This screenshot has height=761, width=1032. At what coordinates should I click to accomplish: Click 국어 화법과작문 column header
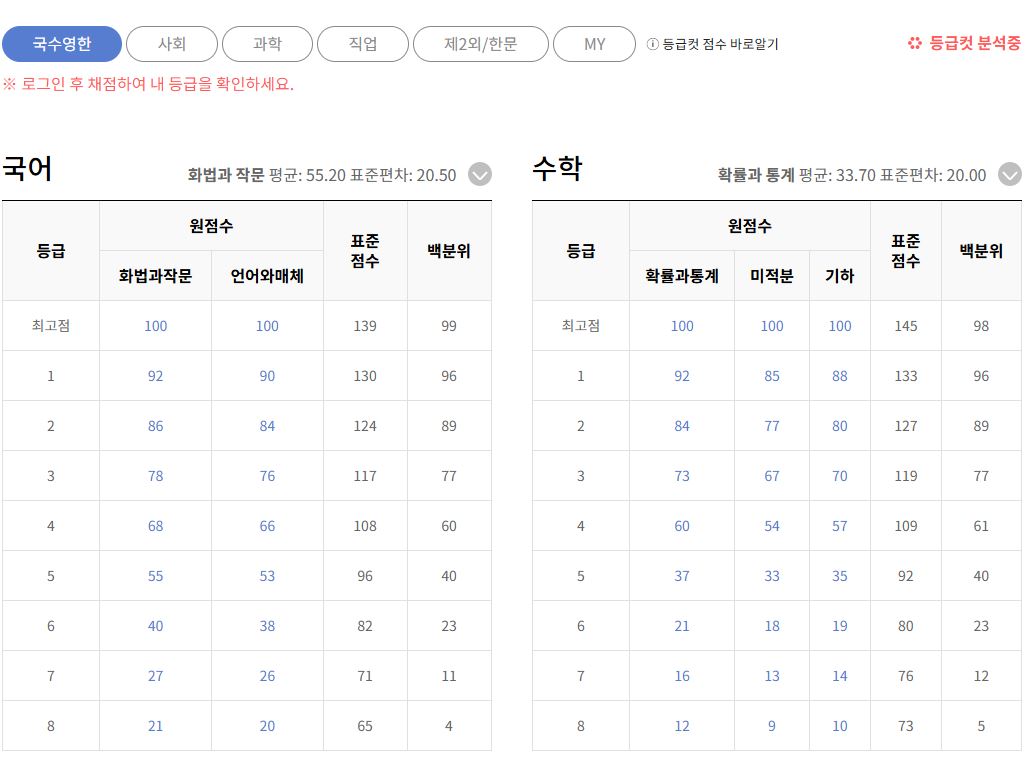(x=155, y=276)
